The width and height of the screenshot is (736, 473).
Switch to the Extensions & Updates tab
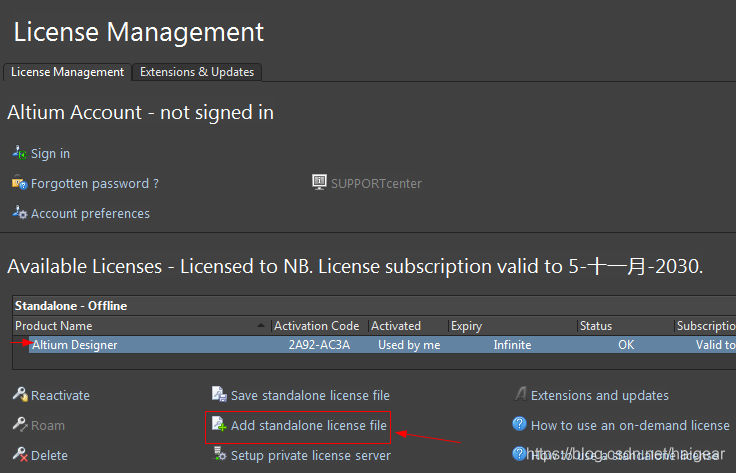pos(197,72)
